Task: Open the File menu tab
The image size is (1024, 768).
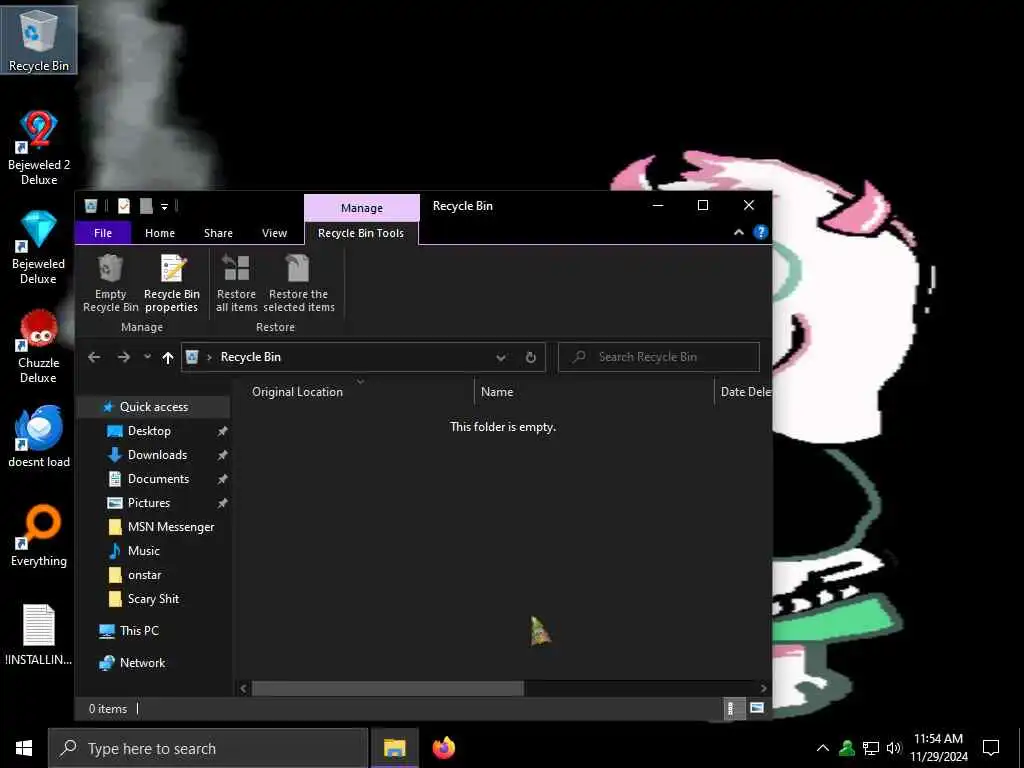Action: (103, 233)
